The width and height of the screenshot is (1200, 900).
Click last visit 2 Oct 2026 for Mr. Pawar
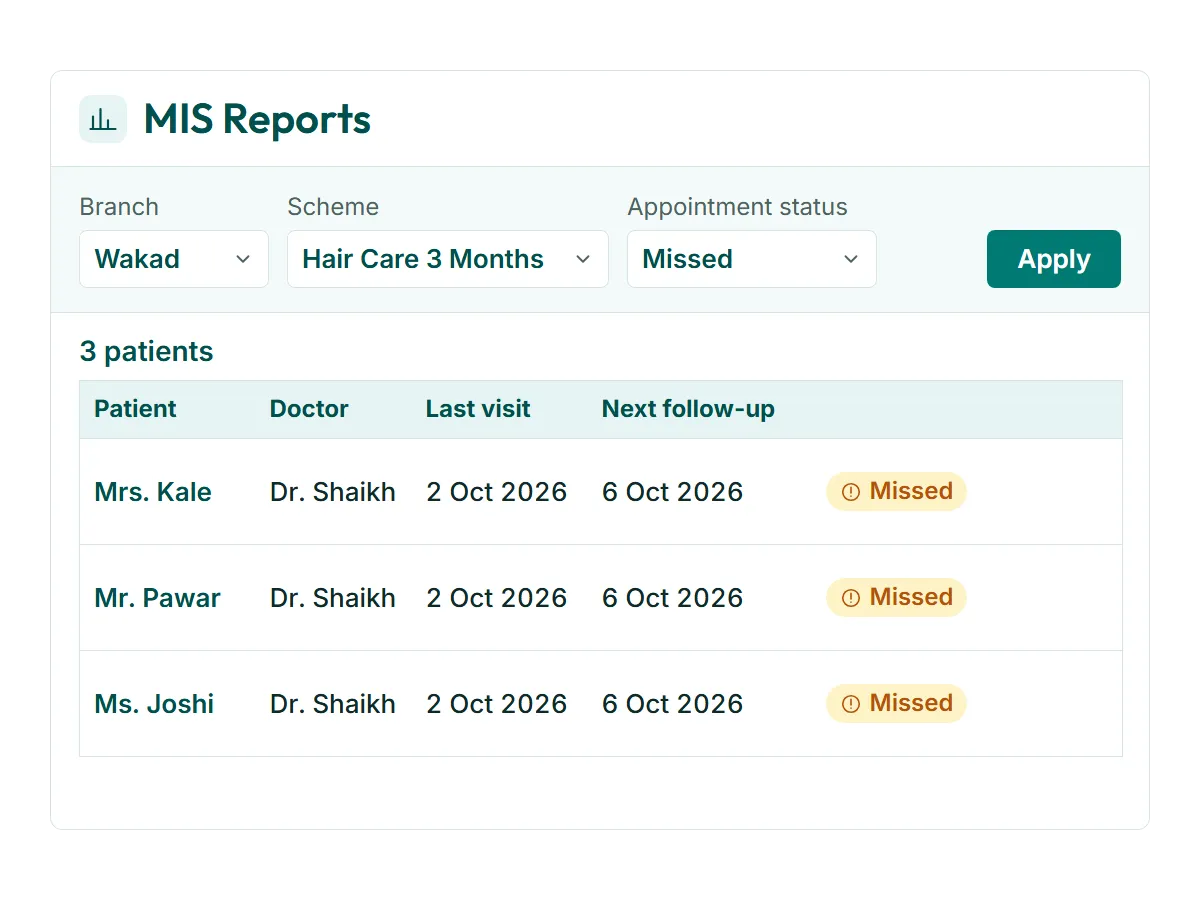(x=497, y=598)
